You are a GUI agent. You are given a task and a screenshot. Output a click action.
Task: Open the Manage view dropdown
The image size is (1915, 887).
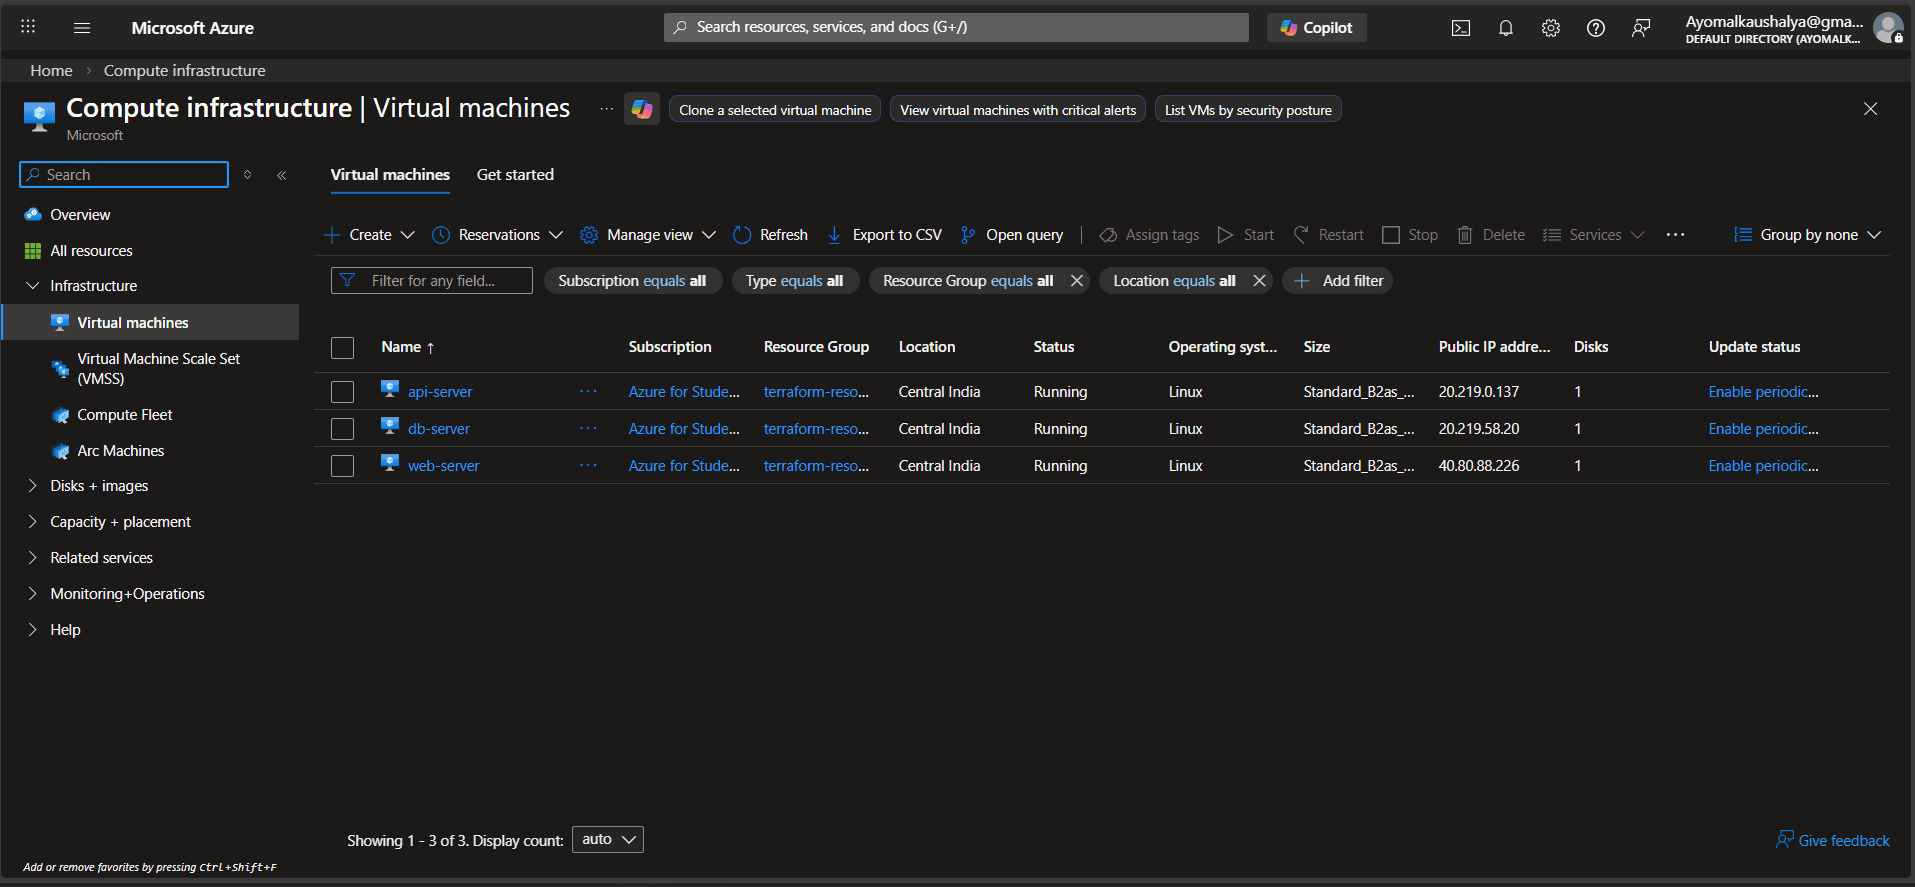coord(648,235)
